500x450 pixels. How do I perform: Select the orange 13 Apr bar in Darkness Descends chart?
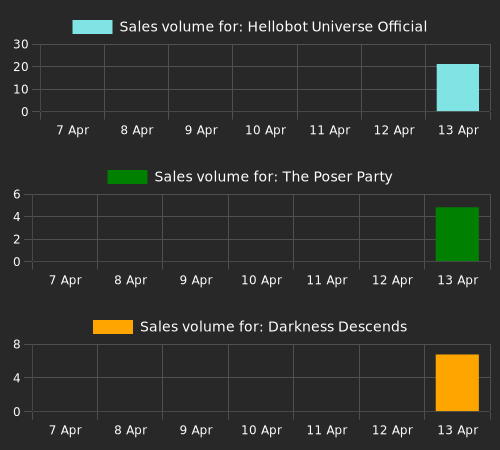pyautogui.click(x=457, y=383)
